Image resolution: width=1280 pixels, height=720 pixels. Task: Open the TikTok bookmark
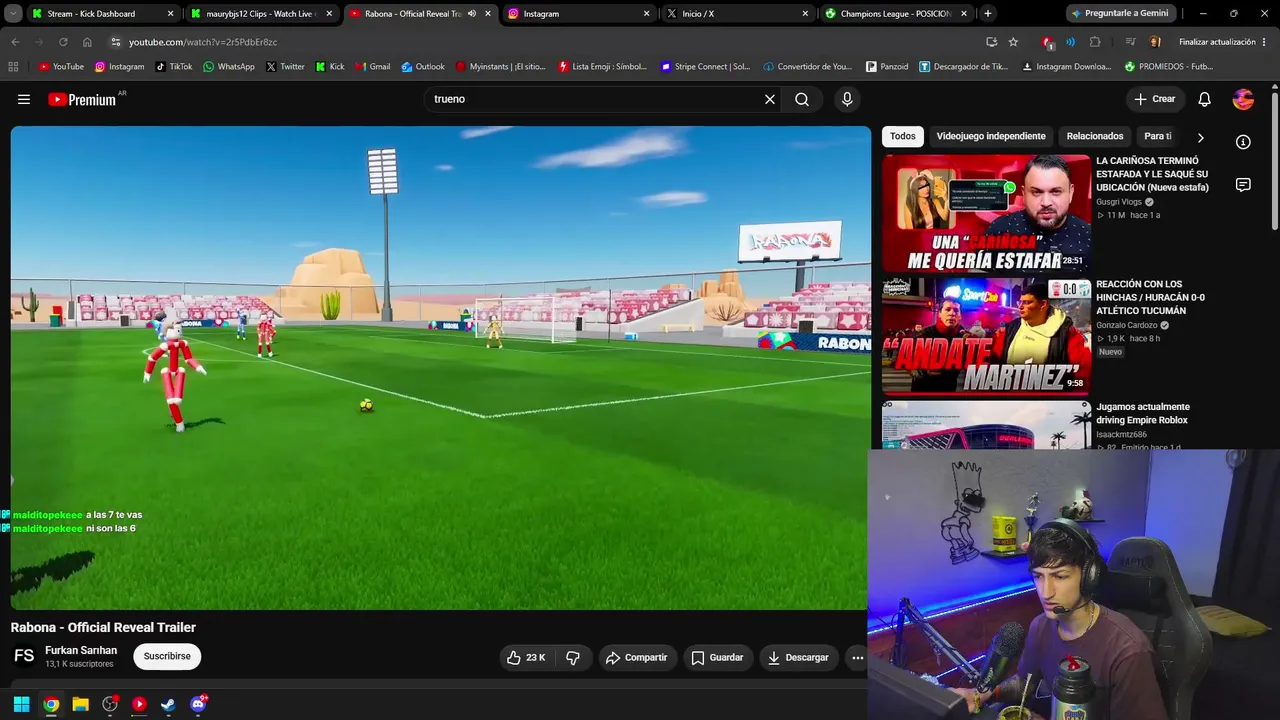173,67
